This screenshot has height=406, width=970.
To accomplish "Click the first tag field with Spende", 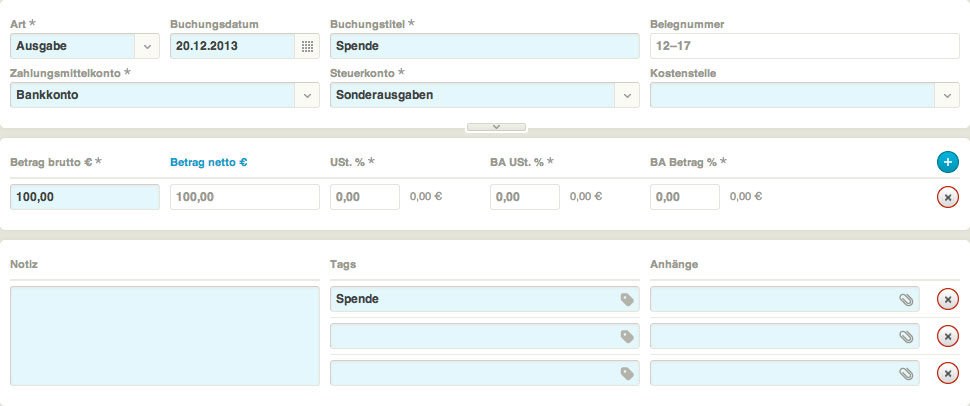I will tap(485, 300).
